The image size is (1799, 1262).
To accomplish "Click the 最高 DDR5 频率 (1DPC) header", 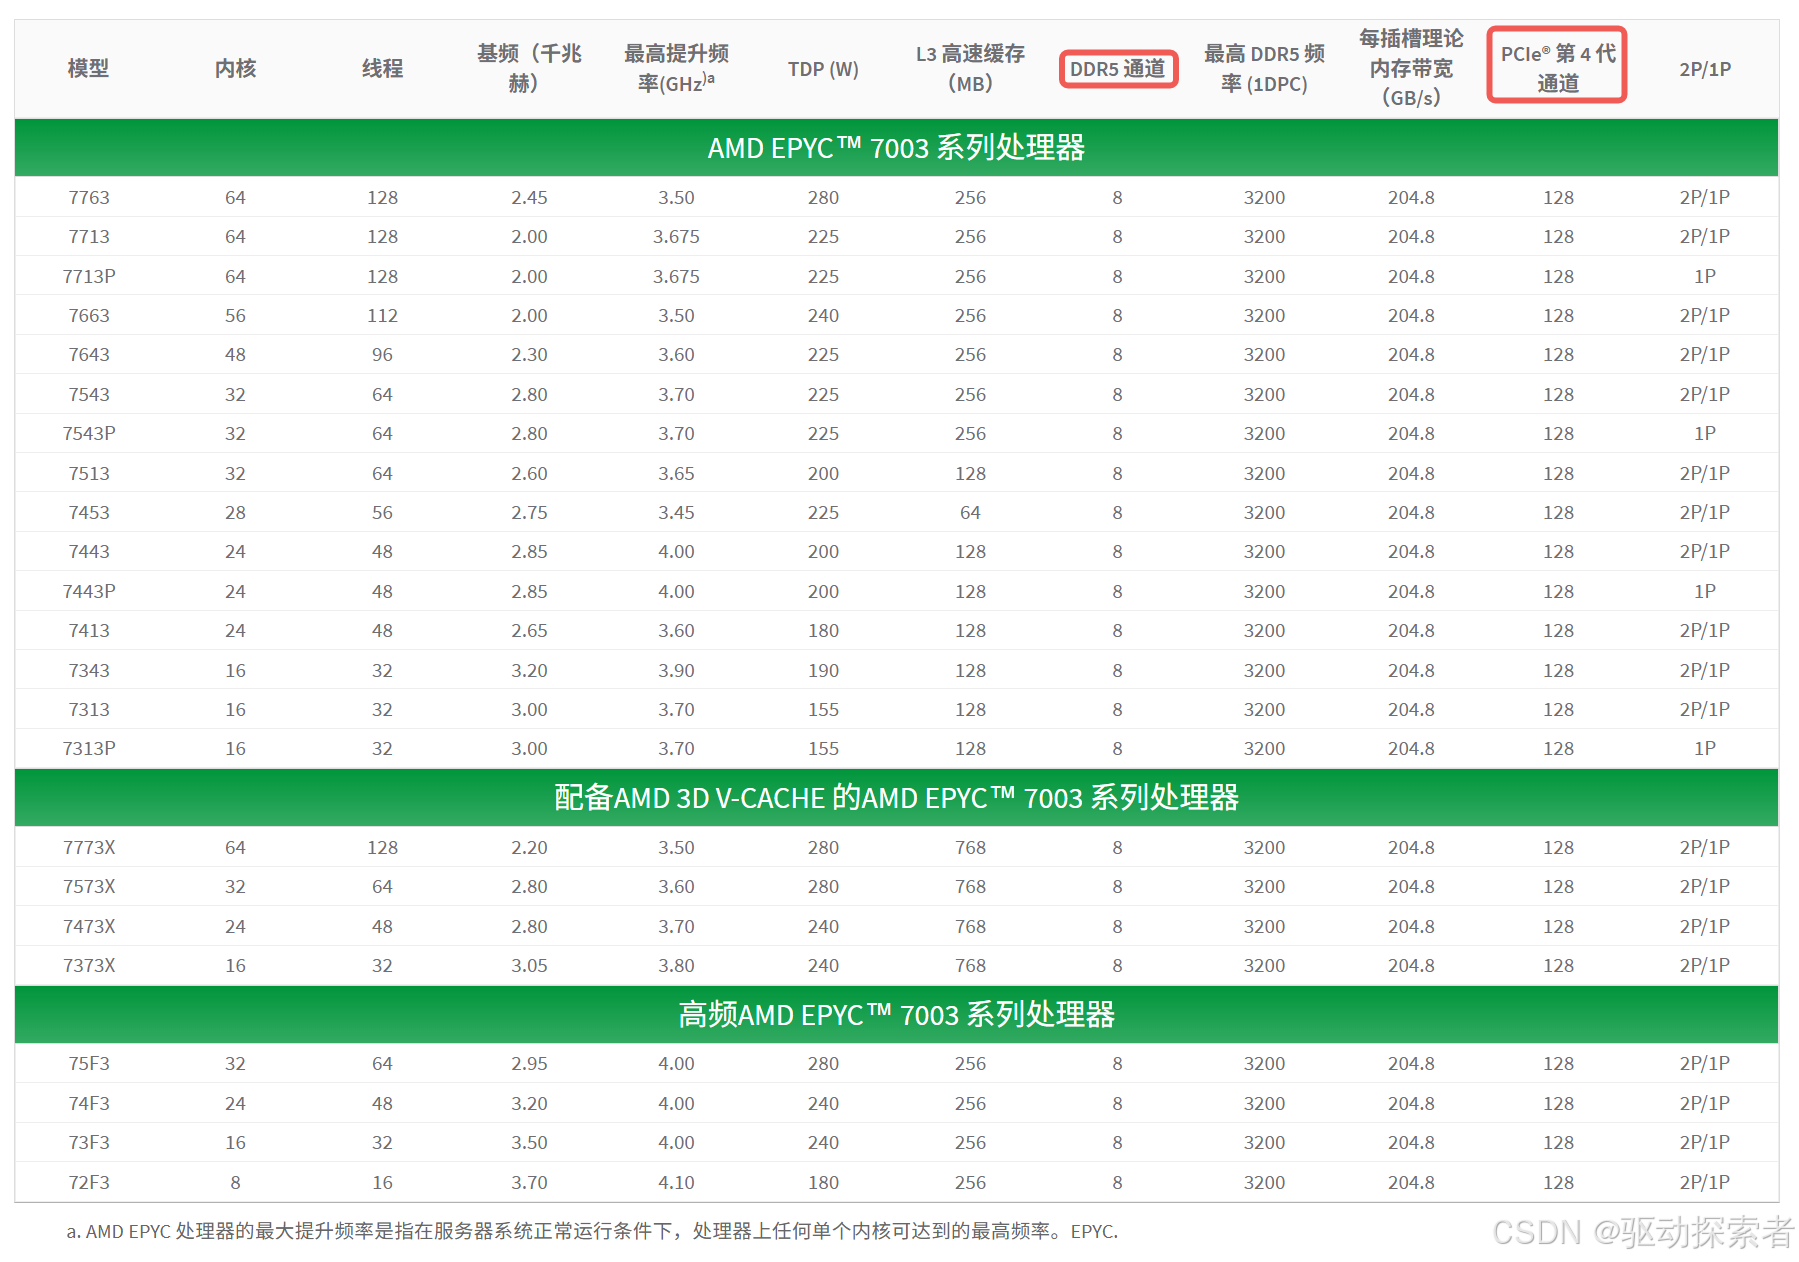I will point(1264,68).
